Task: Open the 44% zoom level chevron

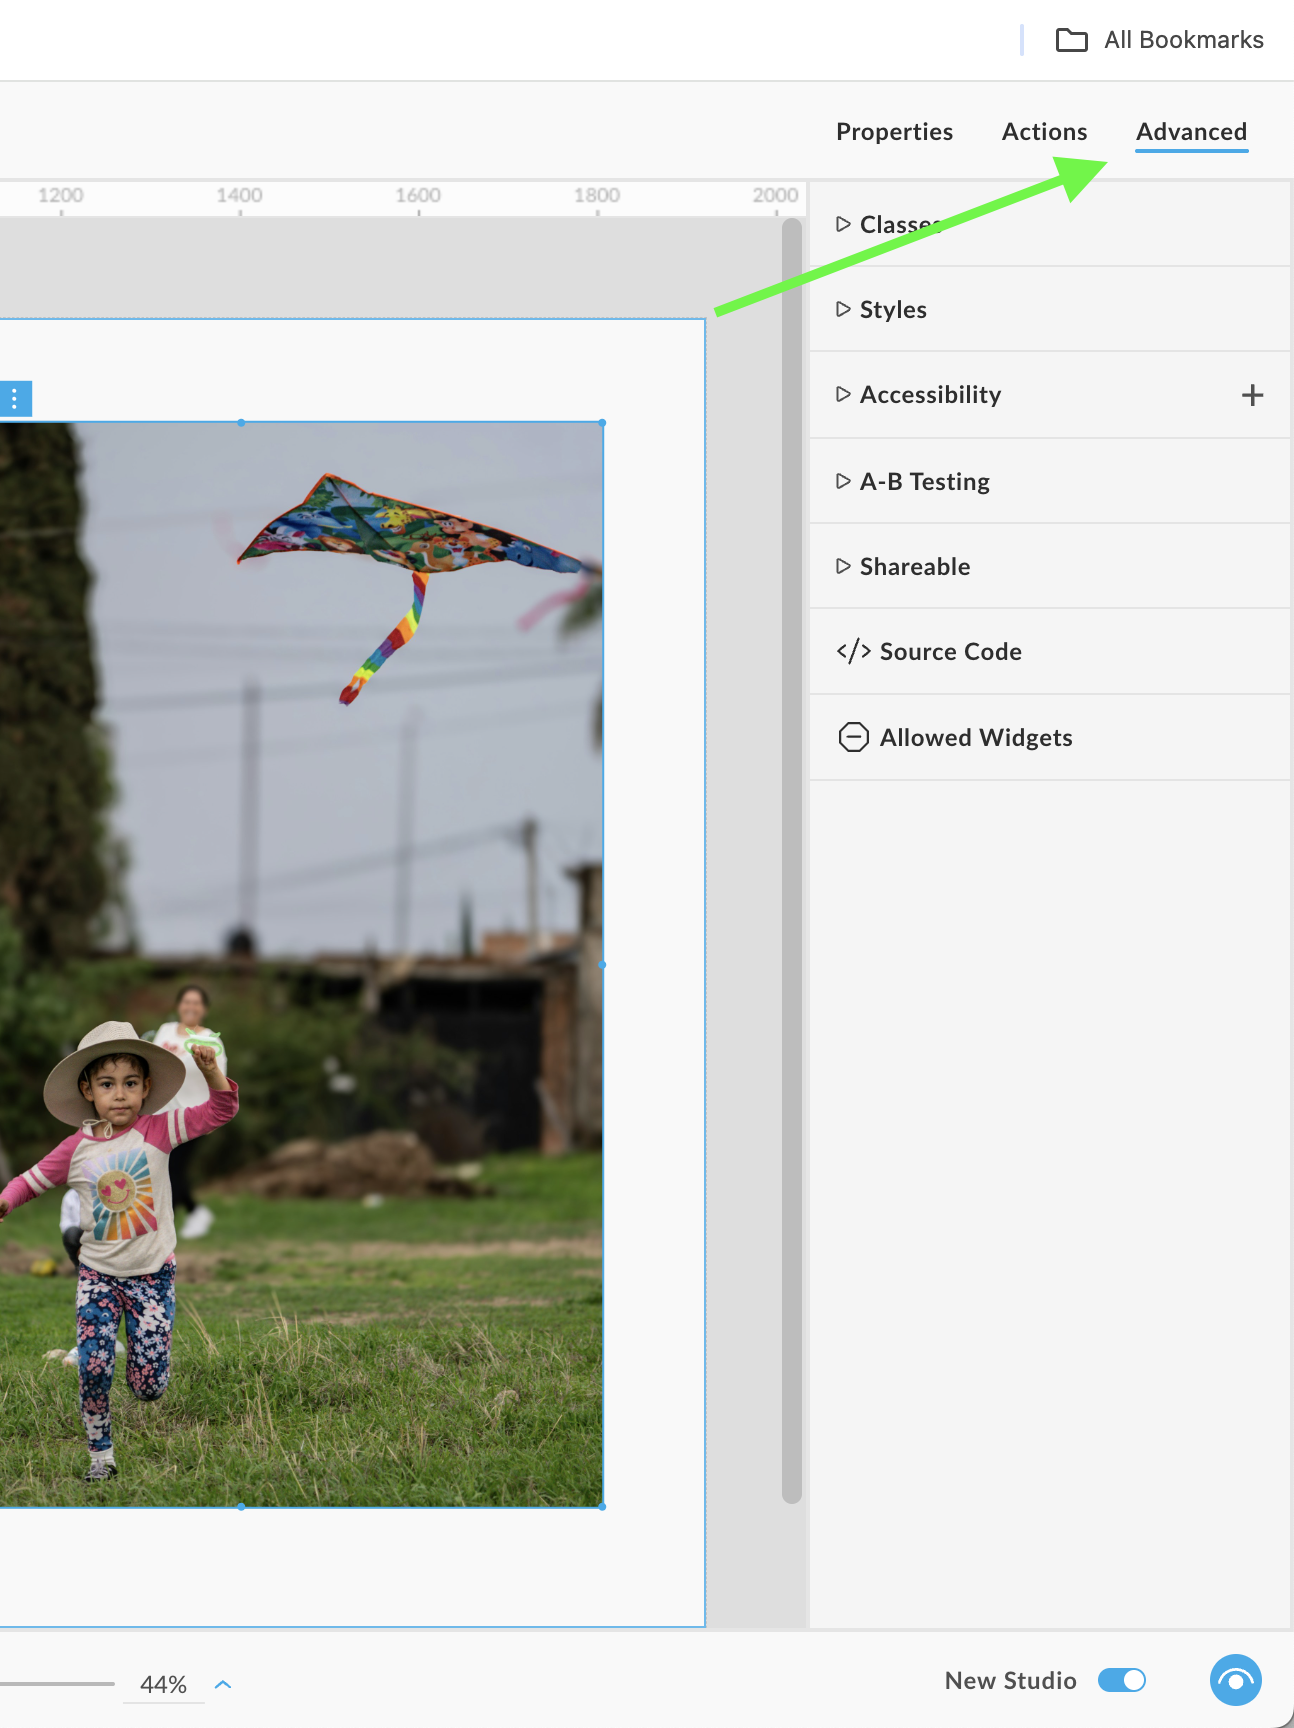Action: click(223, 1684)
